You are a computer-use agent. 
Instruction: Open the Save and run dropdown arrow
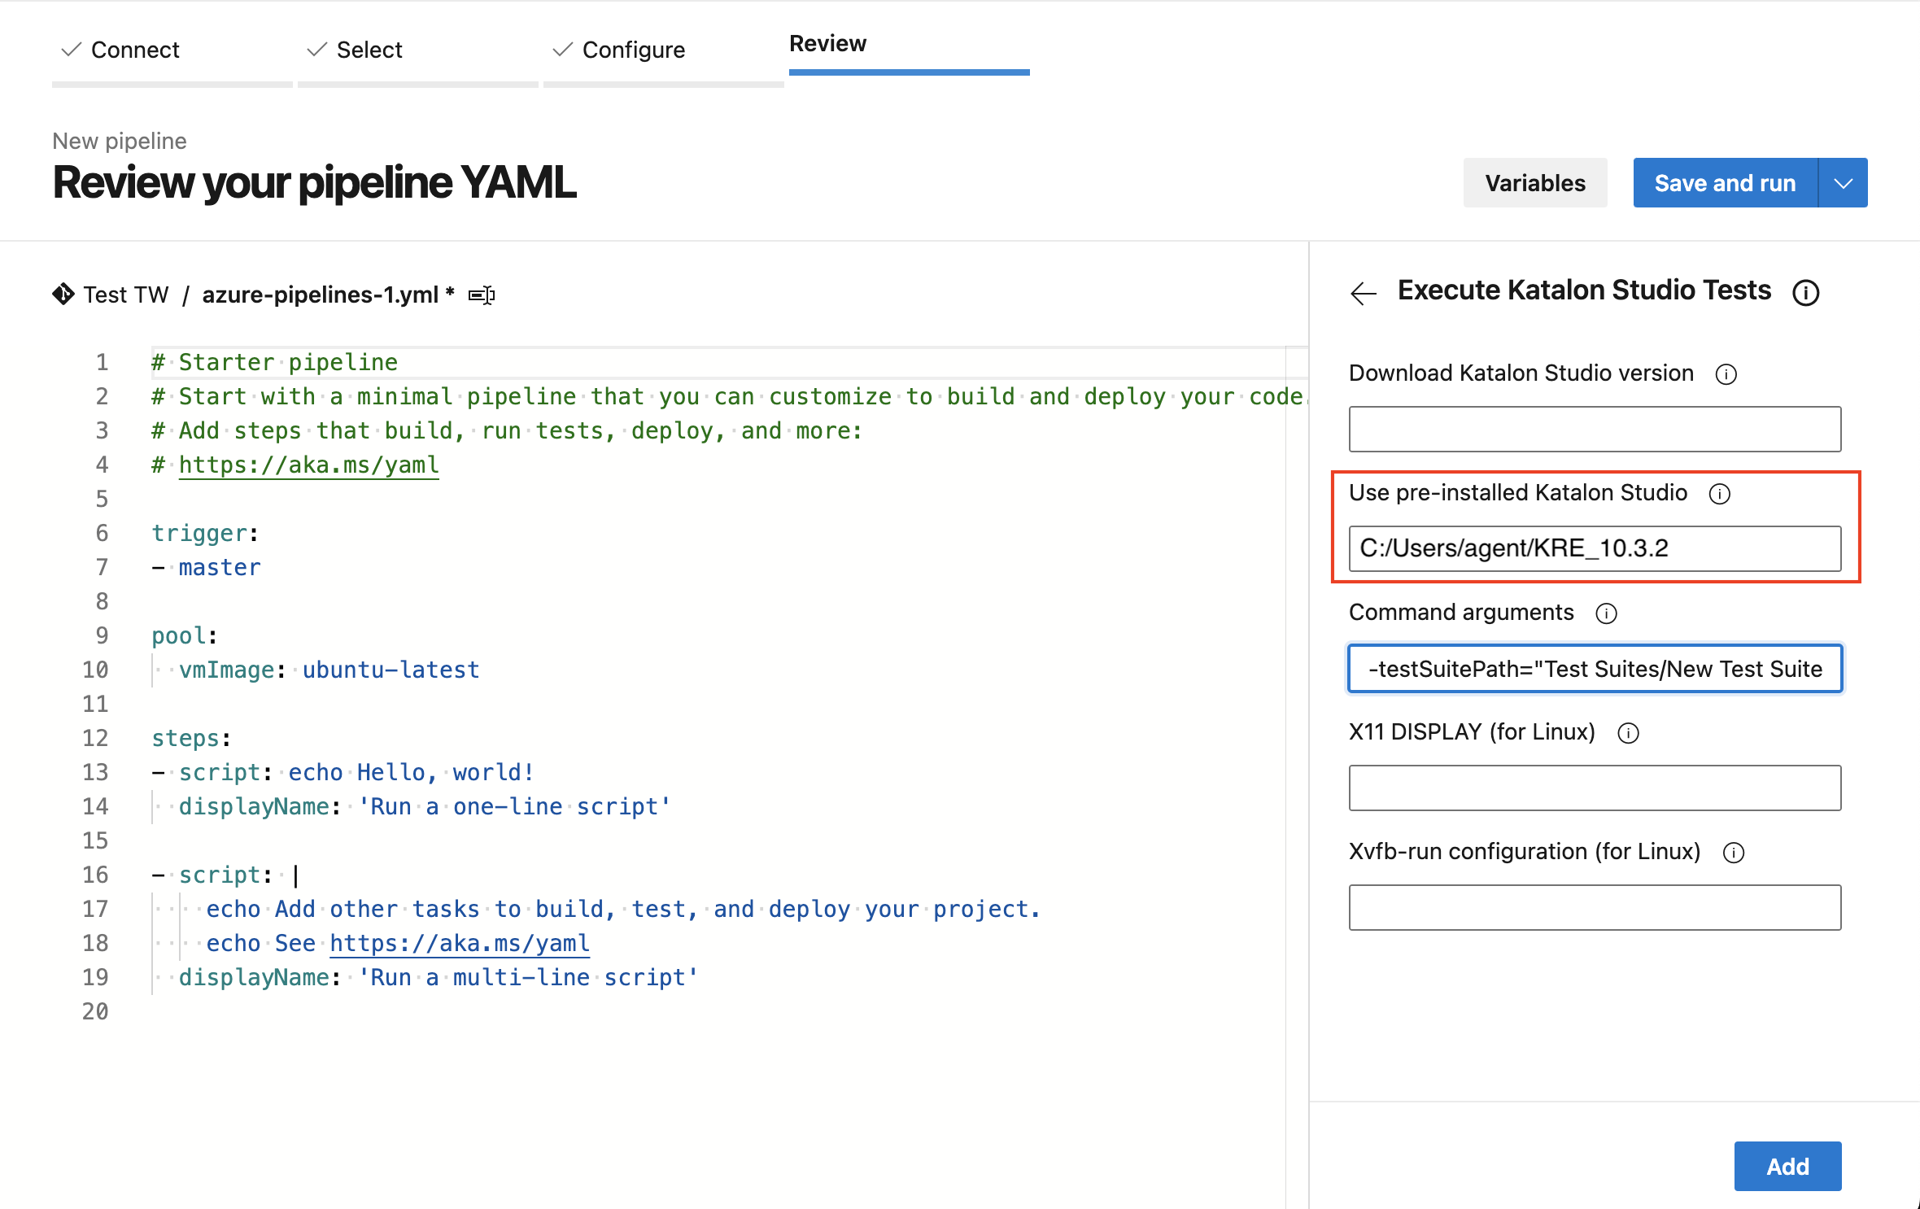(1843, 183)
